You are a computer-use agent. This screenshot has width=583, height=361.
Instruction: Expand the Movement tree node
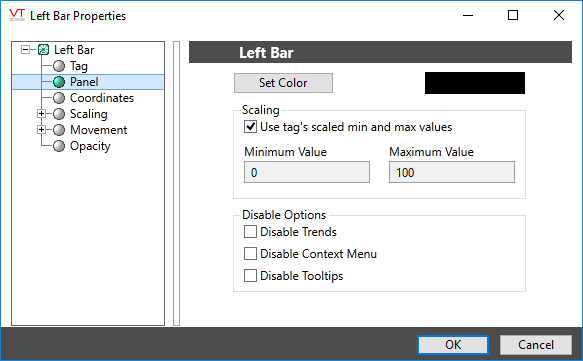pos(41,129)
